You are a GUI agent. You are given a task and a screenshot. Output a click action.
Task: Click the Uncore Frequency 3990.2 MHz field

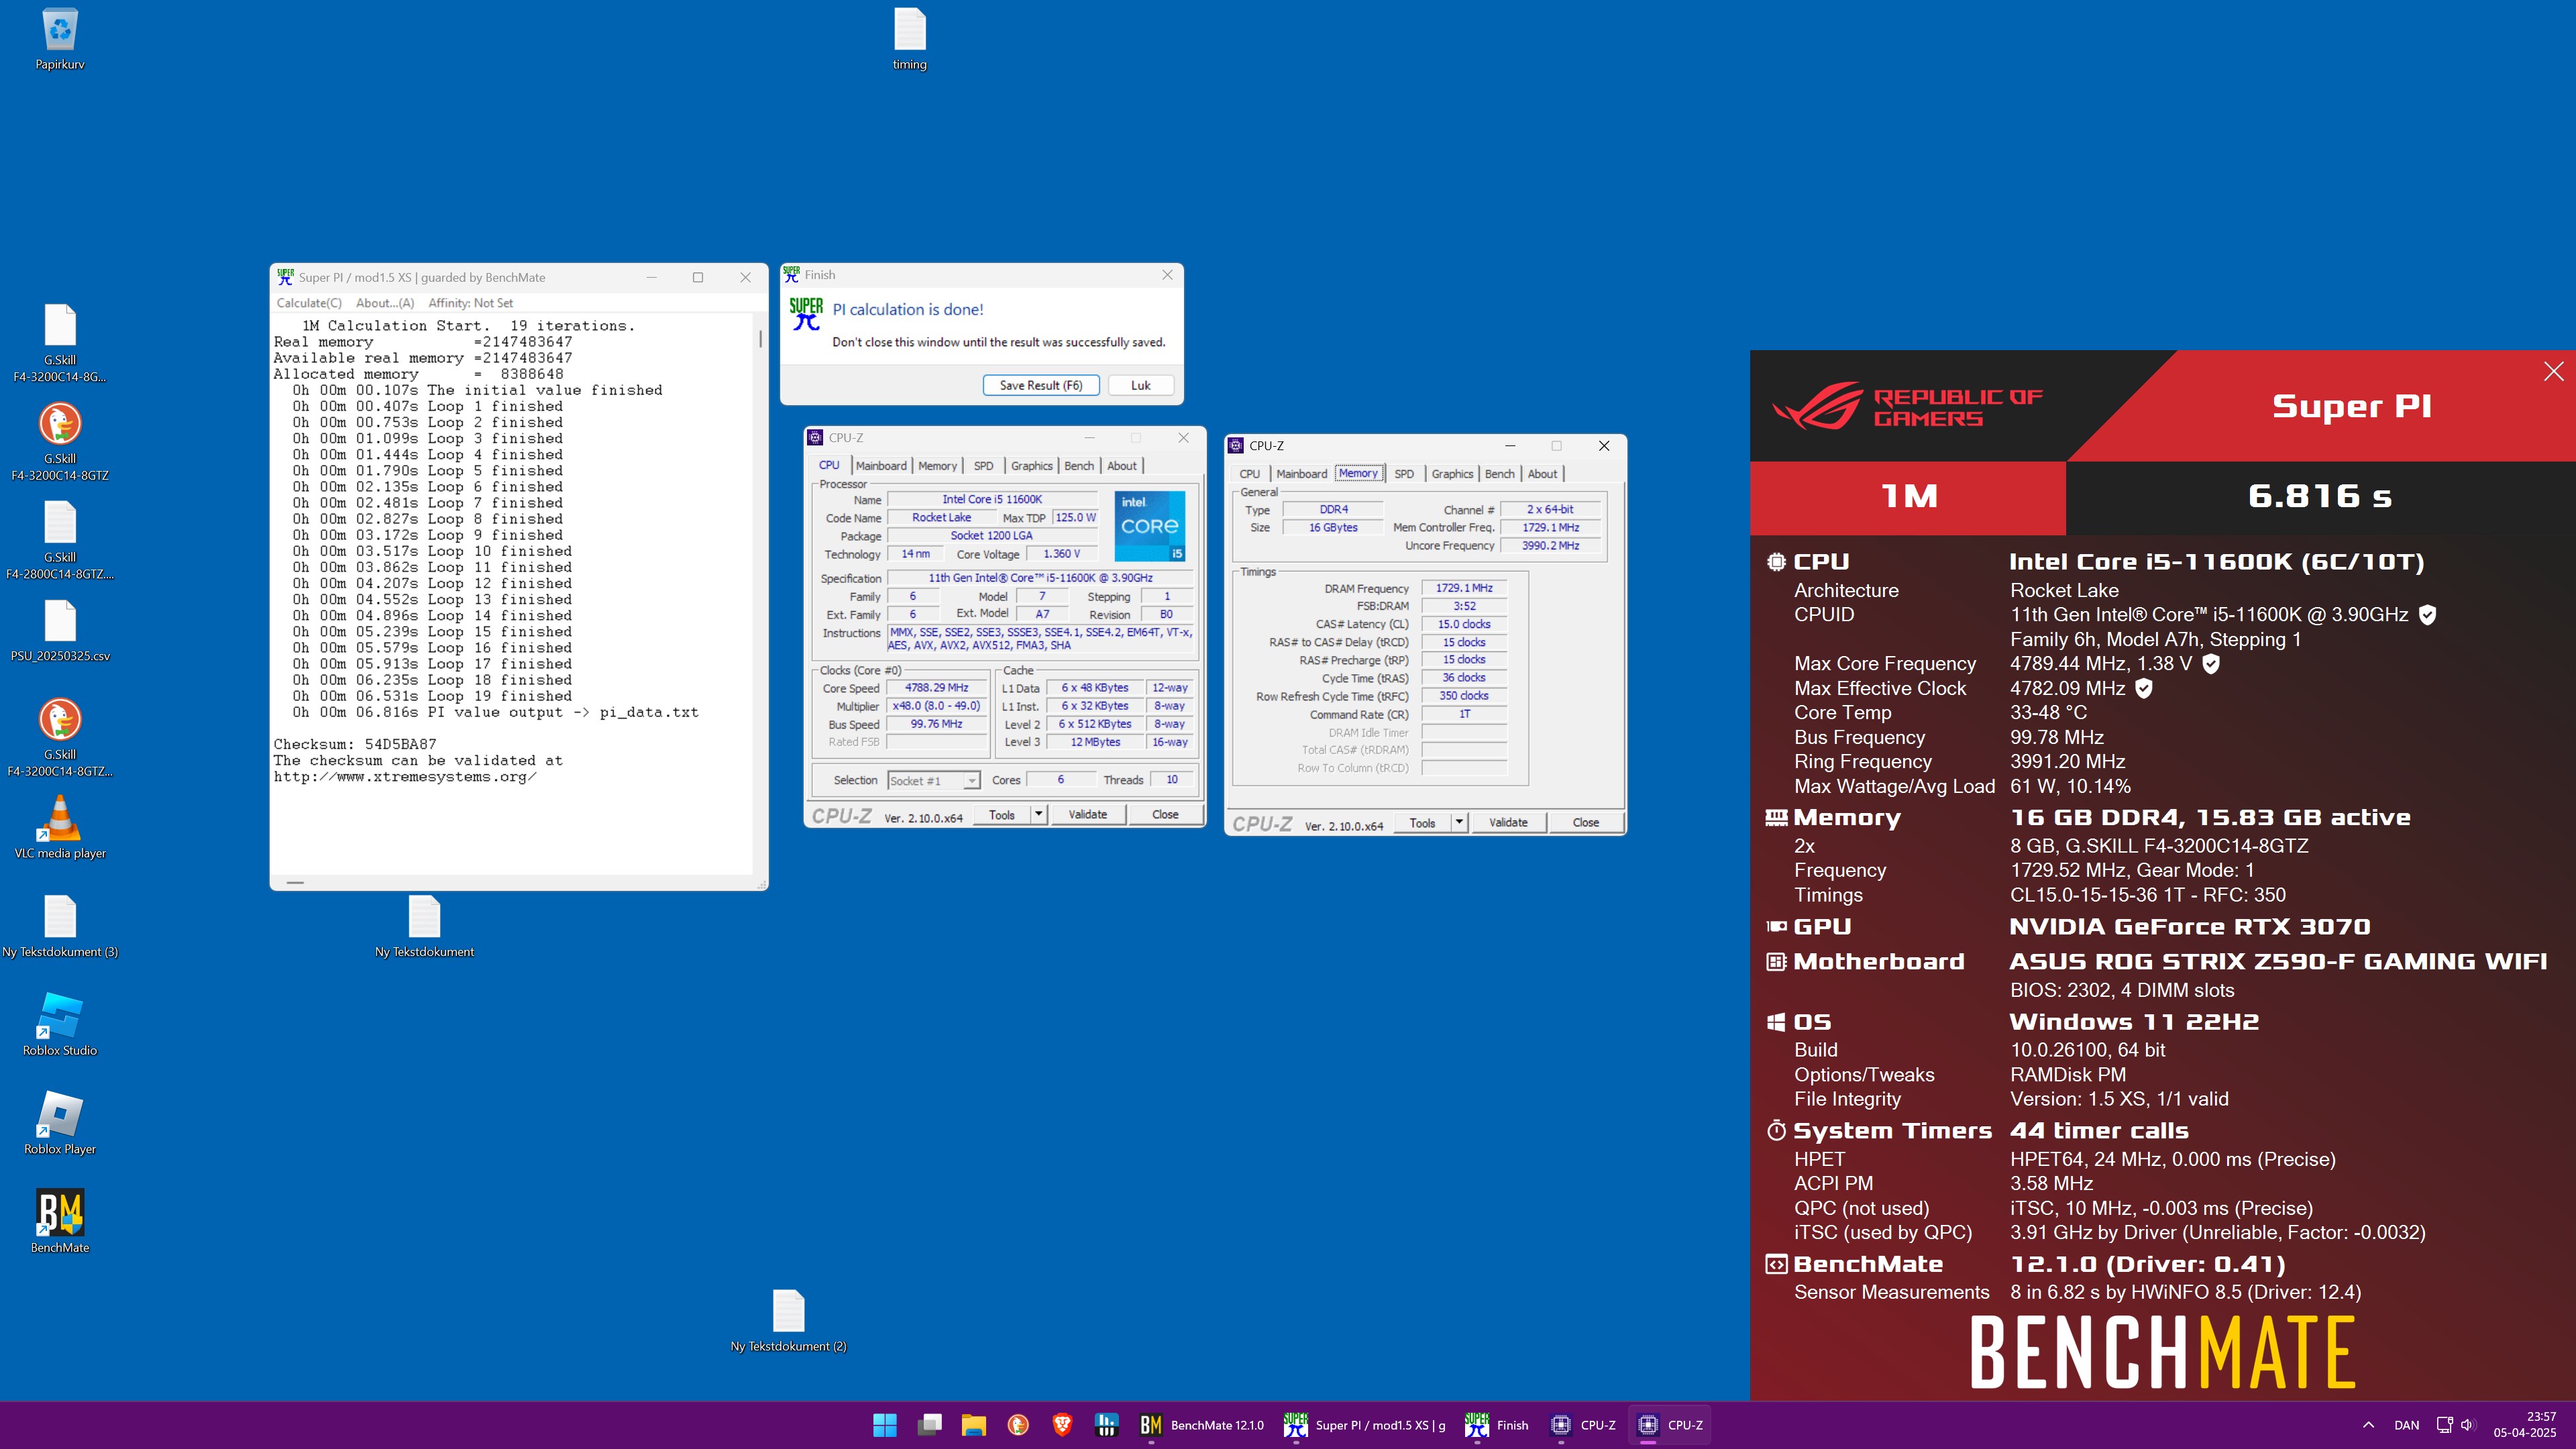(1551, 546)
